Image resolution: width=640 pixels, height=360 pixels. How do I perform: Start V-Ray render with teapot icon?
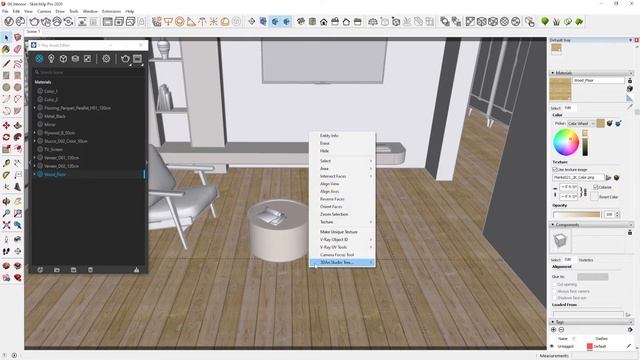34,22
